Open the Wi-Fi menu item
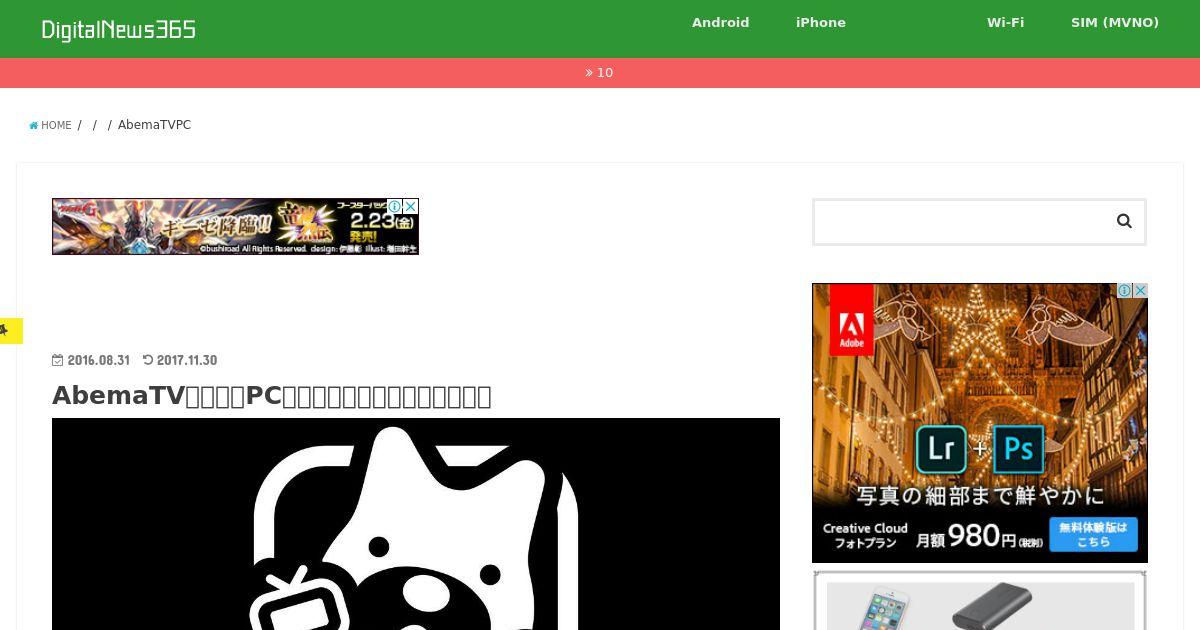This screenshot has width=1200, height=630. pos(1005,23)
